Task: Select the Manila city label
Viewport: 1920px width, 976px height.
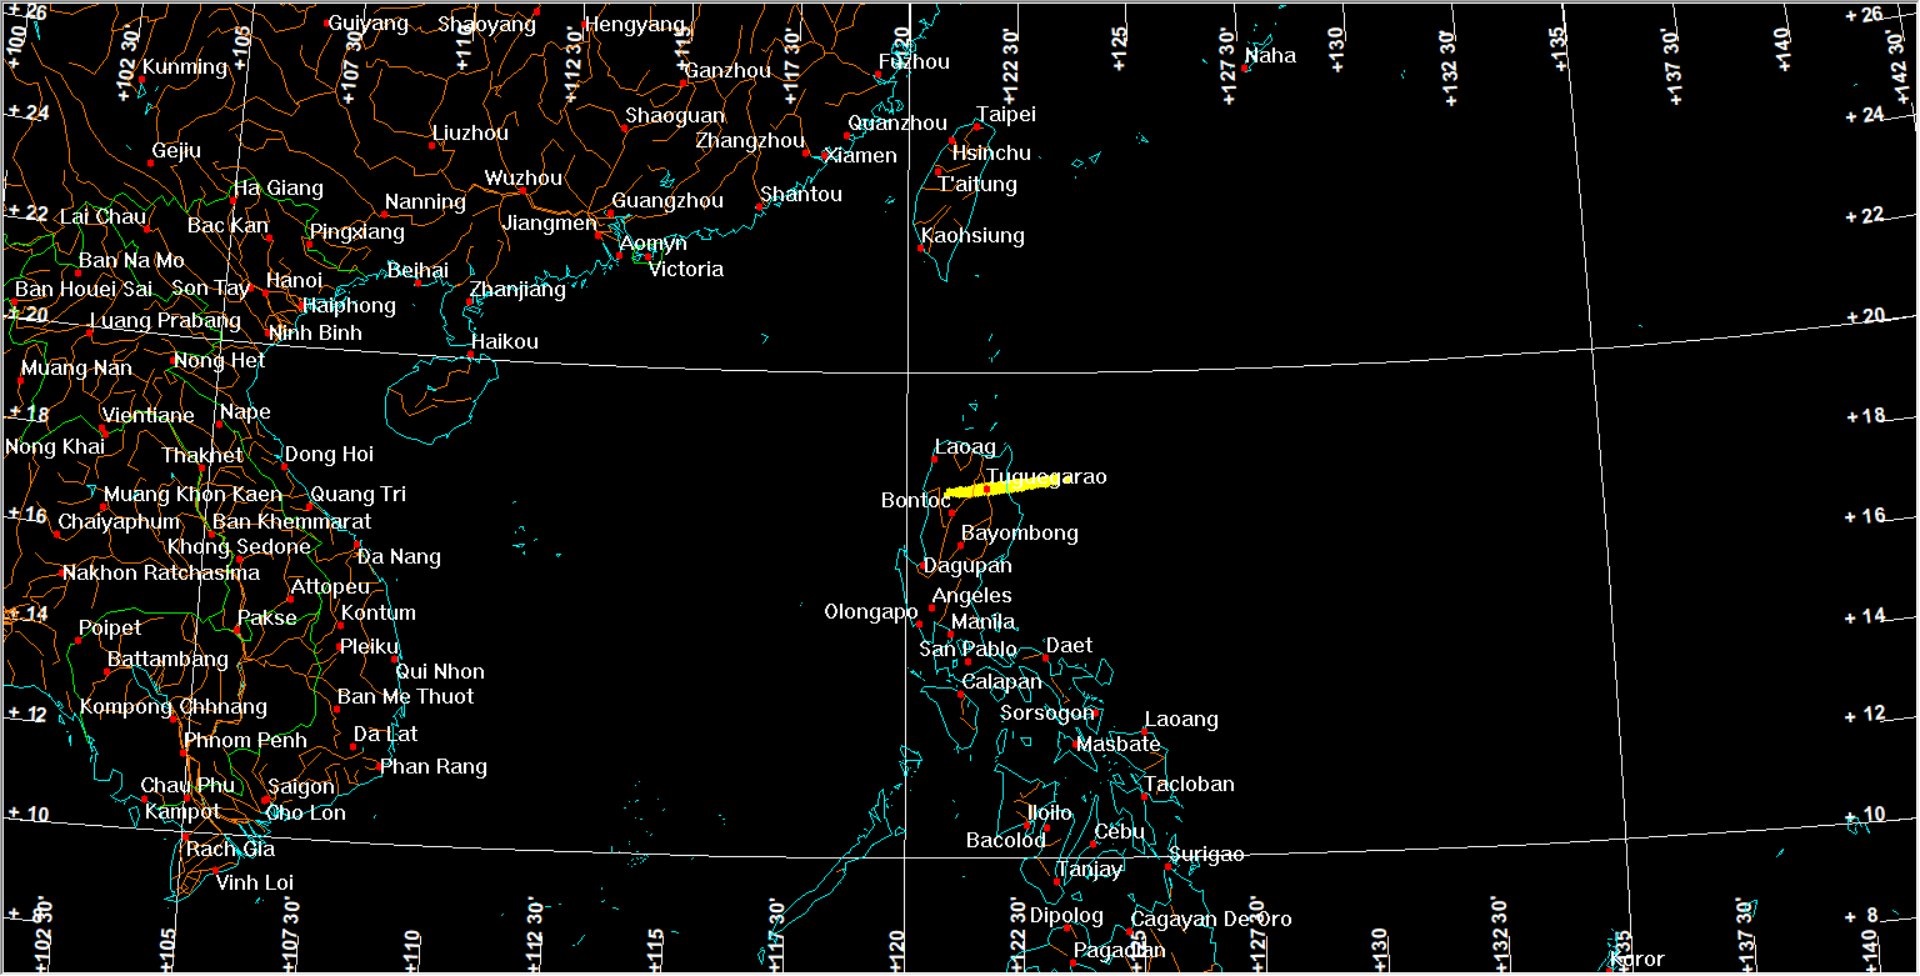Action: [x=982, y=622]
